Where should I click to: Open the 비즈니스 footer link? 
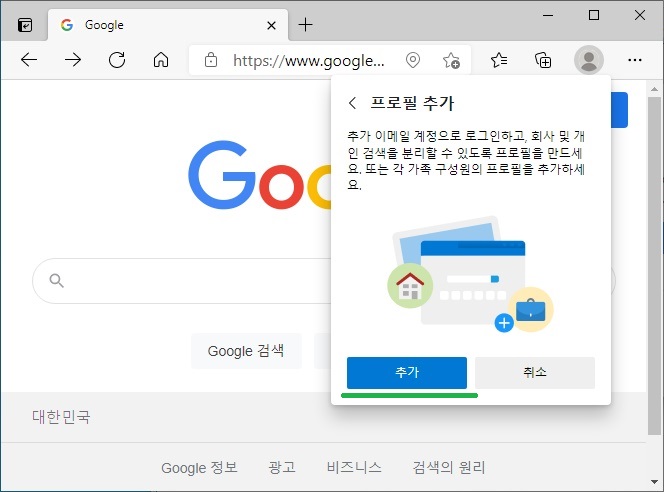354,467
